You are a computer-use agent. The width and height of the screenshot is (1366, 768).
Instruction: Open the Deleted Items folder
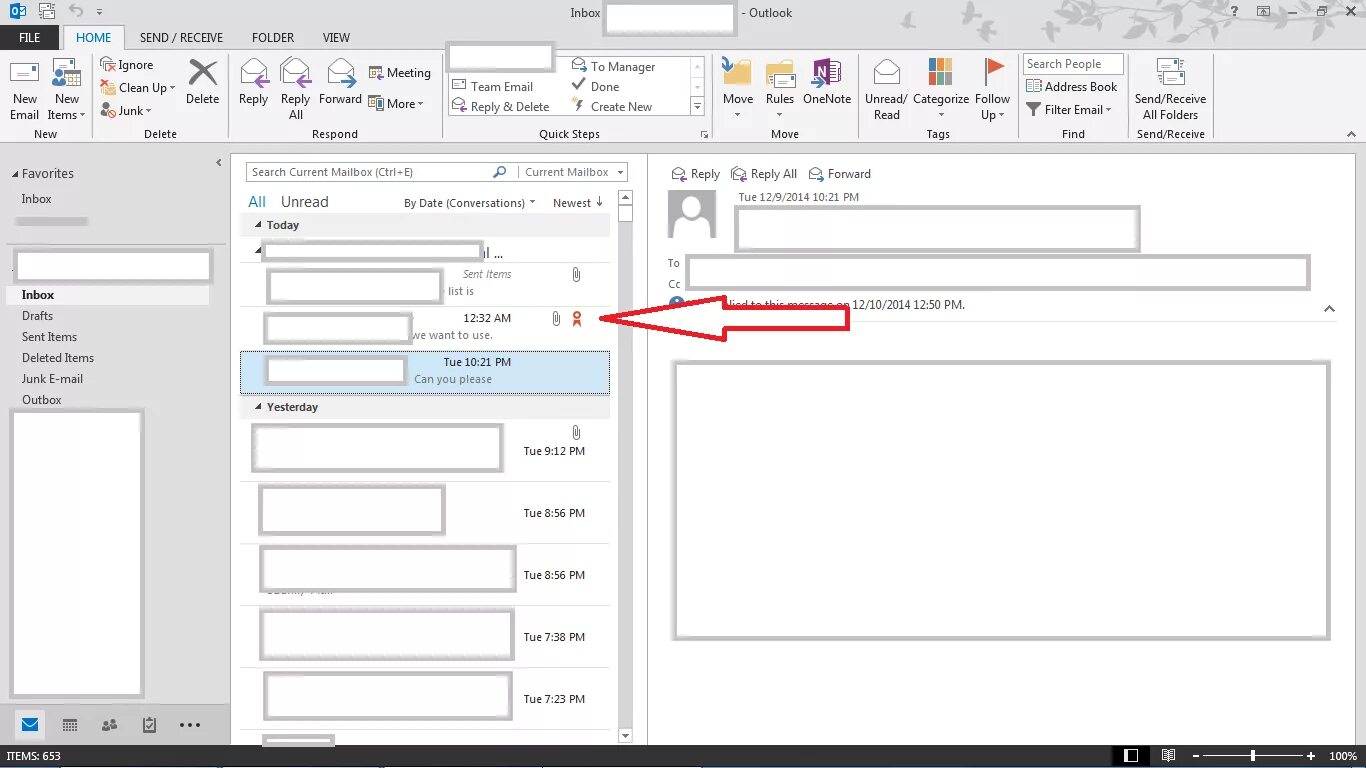58,358
